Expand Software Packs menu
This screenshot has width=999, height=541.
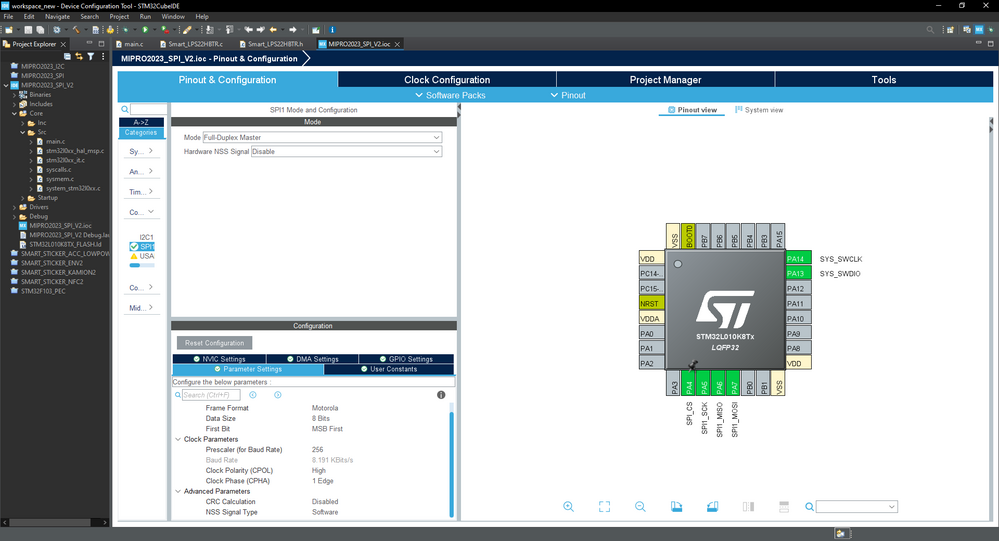pos(450,95)
